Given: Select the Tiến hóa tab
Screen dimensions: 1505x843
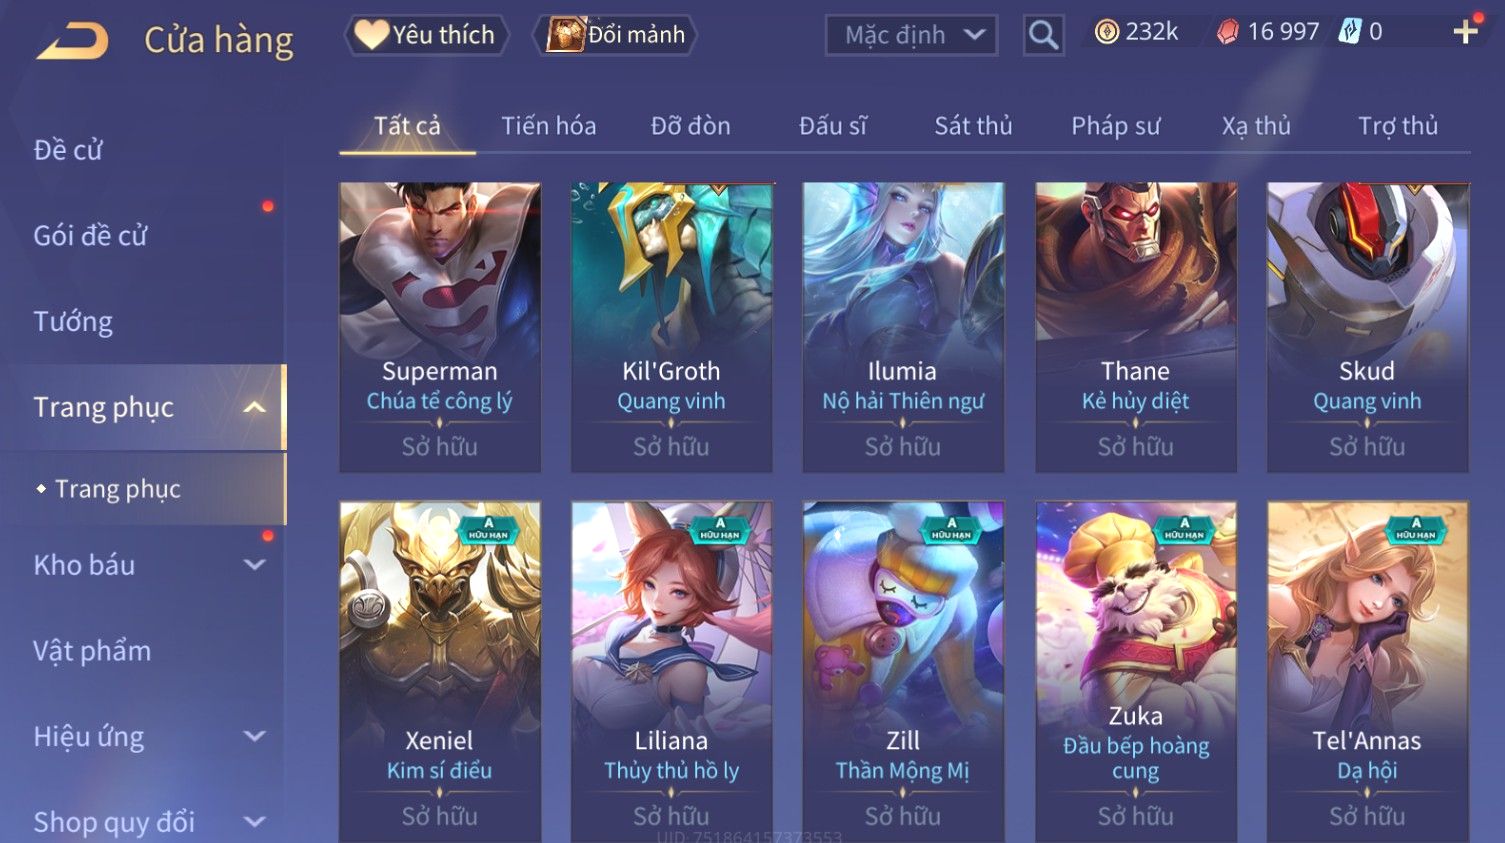Looking at the screenshot, I should [548, 126].
